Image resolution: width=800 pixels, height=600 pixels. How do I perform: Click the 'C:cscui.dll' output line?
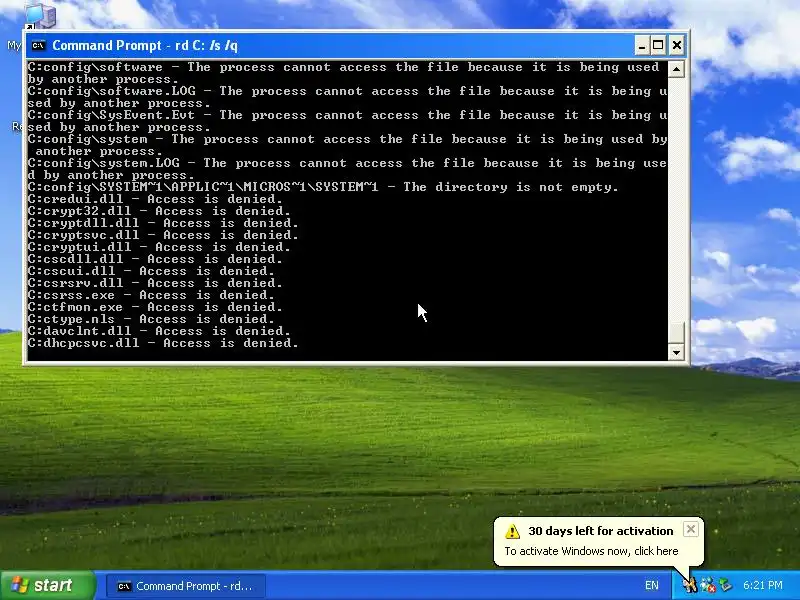151,271
